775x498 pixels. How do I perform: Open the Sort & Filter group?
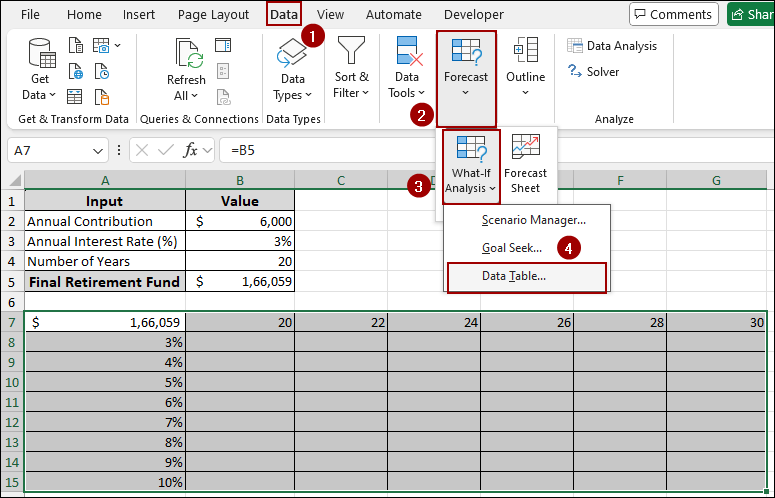(x=351, y=70)
